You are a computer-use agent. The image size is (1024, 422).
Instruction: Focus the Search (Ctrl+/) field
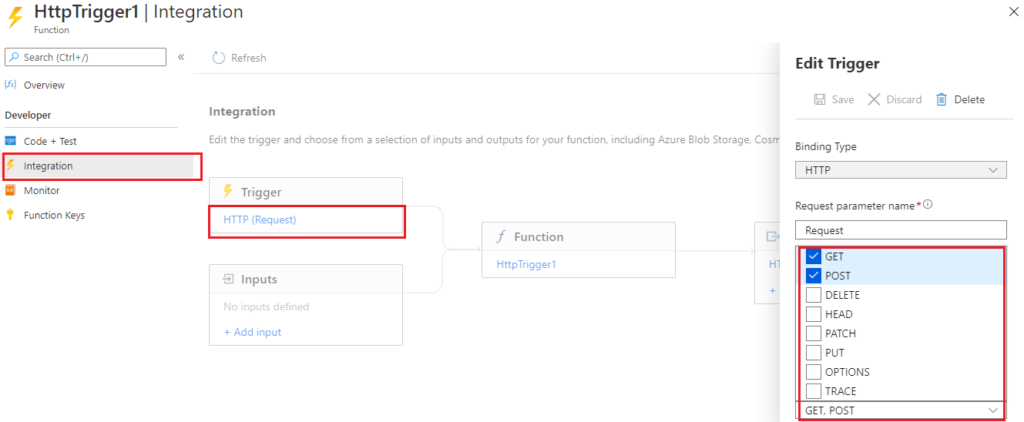[x=86, y=57]
